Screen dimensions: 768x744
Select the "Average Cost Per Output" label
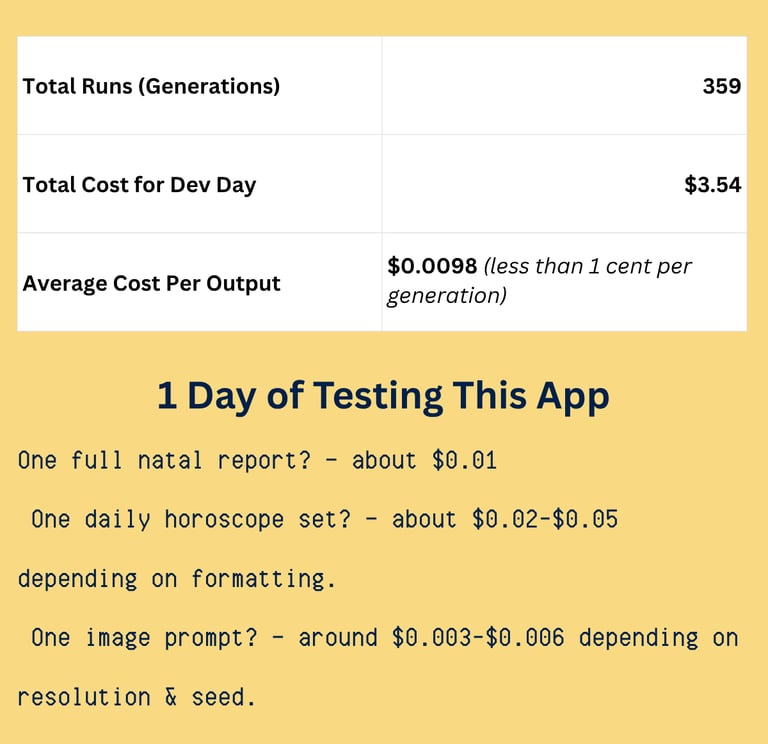[151, 283]
